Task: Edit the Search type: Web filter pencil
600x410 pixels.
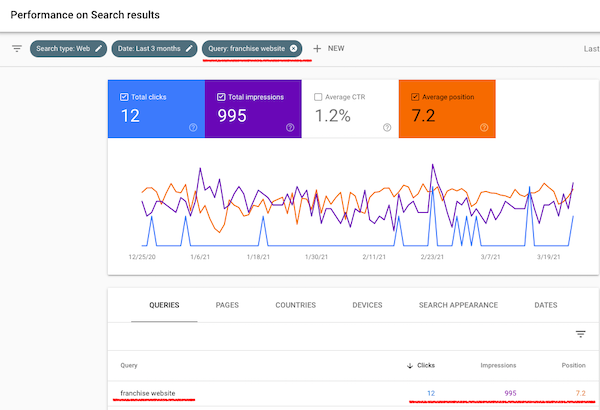Action: pos(99,48)
